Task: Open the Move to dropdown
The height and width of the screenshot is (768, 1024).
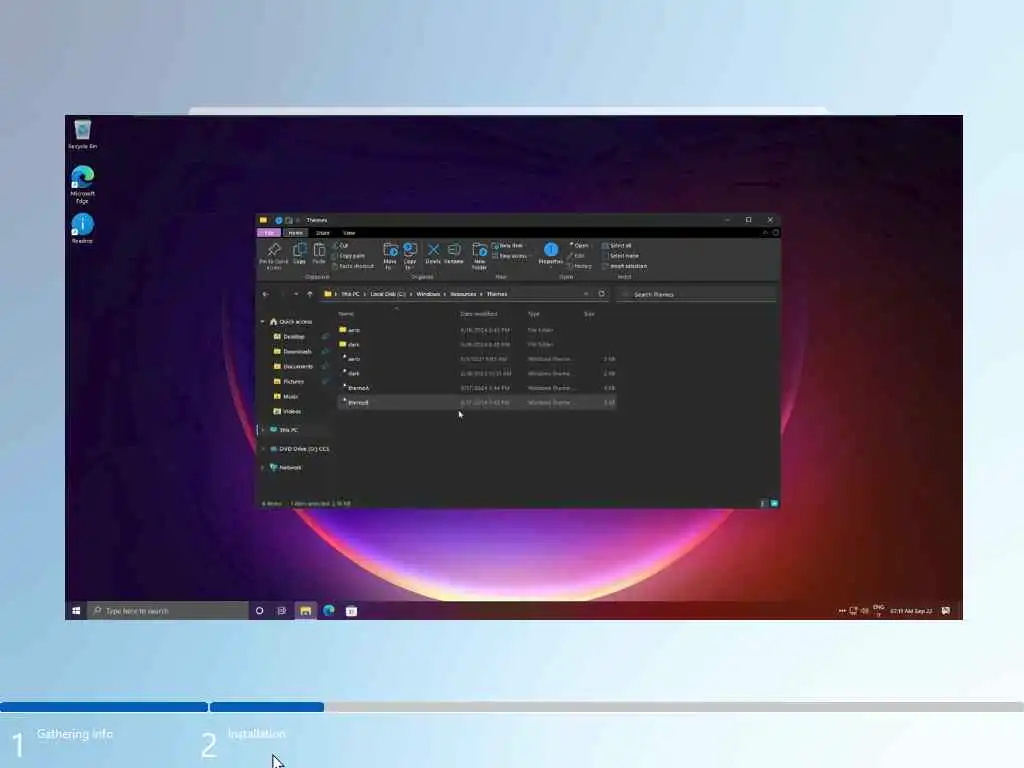Action: point(390,255)
